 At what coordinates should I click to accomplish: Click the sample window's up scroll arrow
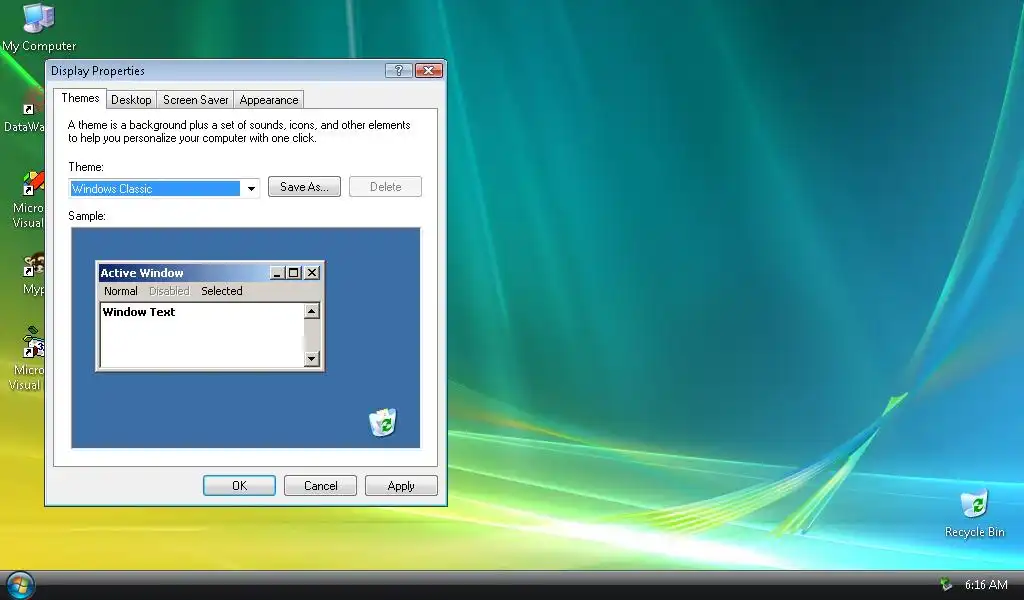(312, 311)
